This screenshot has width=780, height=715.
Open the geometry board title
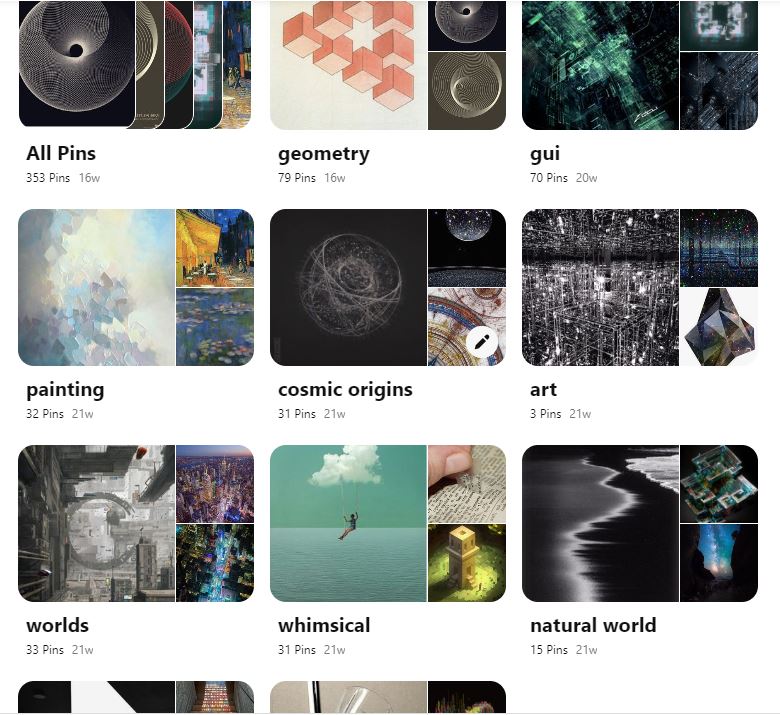[x=323, y=154]
